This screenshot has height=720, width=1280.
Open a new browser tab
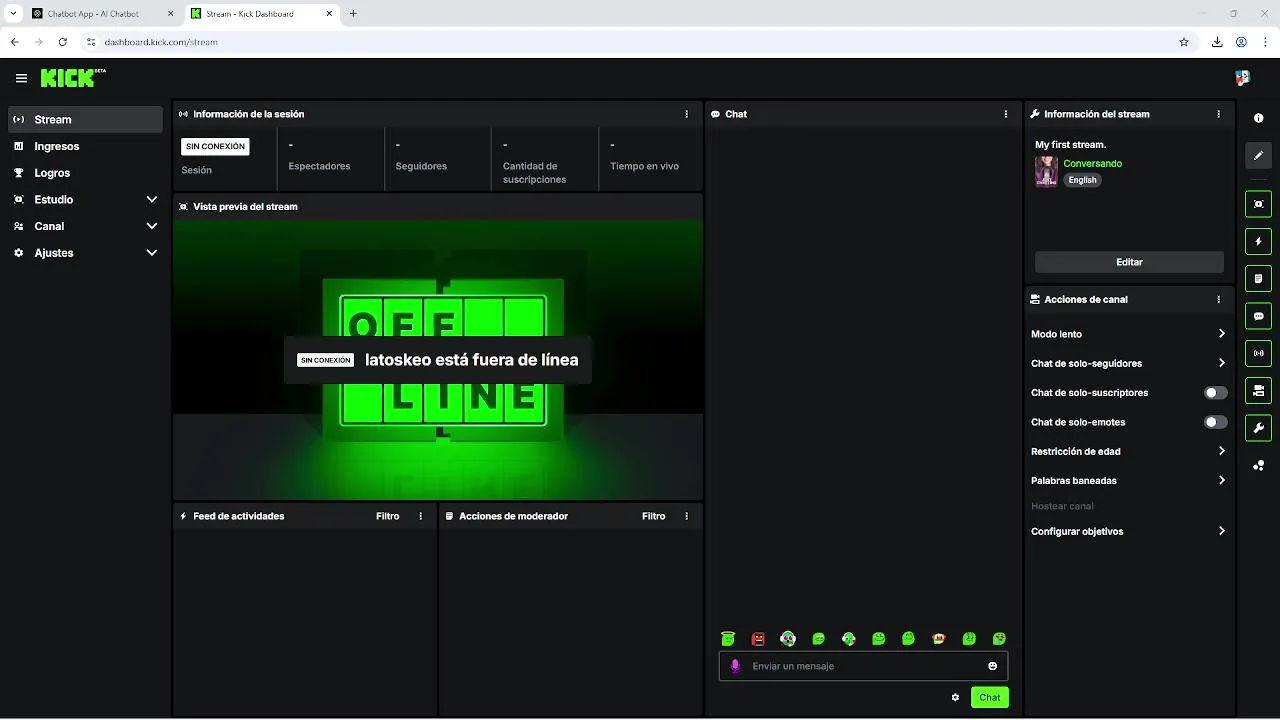(x=353, y=14)
